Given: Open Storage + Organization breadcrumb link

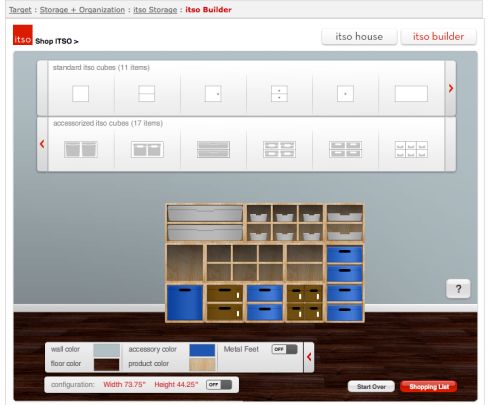Looking at the screenshot, I should (x=82, y=10).
